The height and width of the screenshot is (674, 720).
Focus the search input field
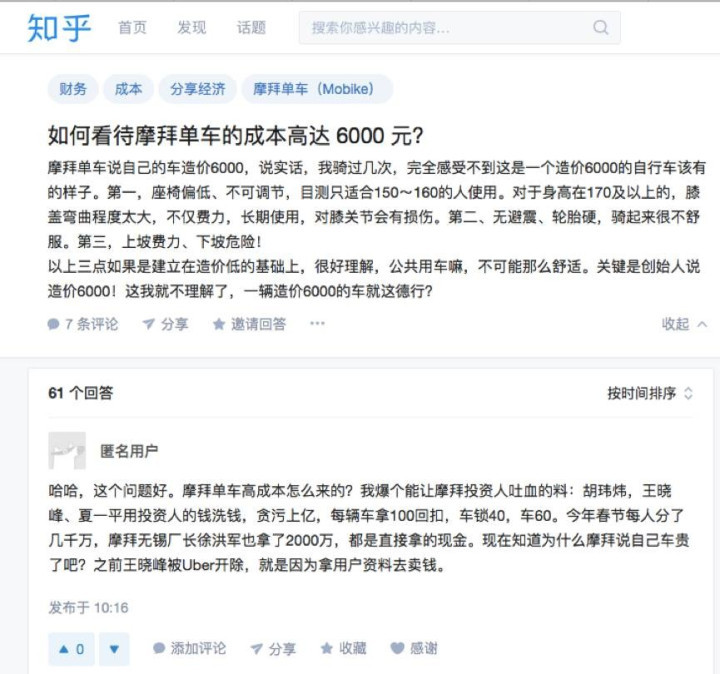pyautogui.click(x=460, y=28)
